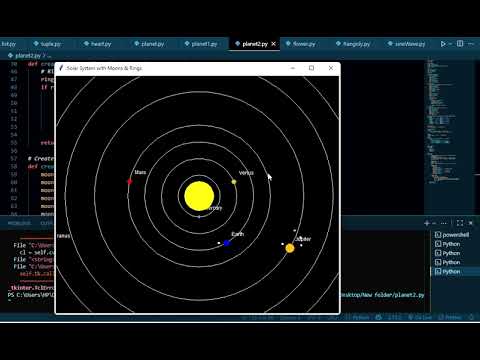Run the Python file with the play icon

pyautogui.click(x=443, y=44)
